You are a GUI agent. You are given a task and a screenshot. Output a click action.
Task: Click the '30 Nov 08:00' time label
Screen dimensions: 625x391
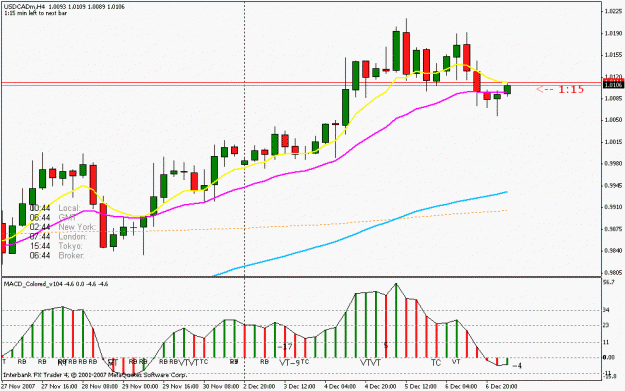[x=221, y=387]
